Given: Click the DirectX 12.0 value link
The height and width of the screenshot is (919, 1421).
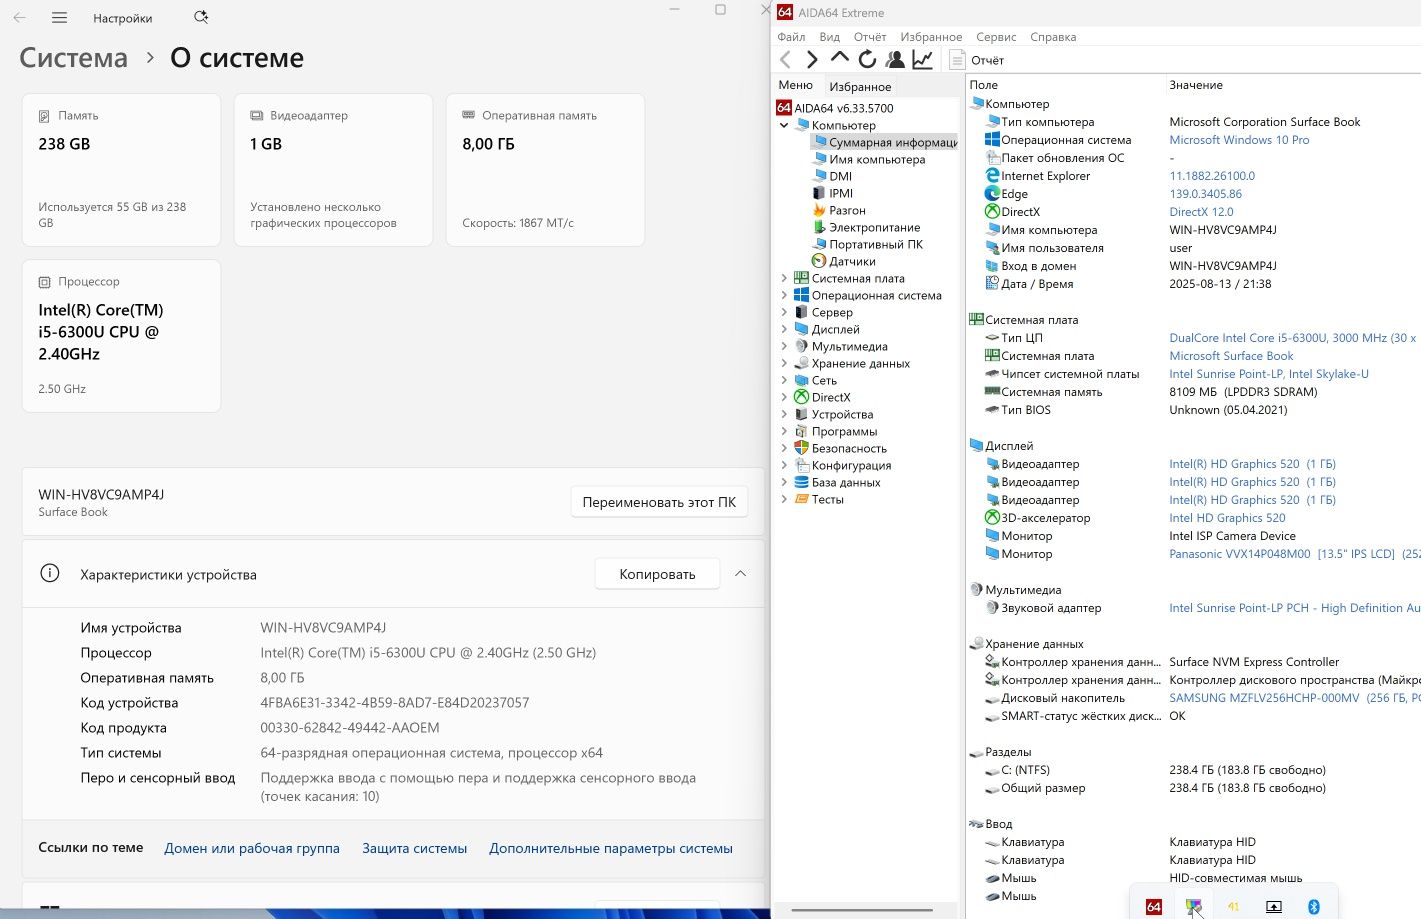Looking at the screenshot, I should [x=1201, y=212].
